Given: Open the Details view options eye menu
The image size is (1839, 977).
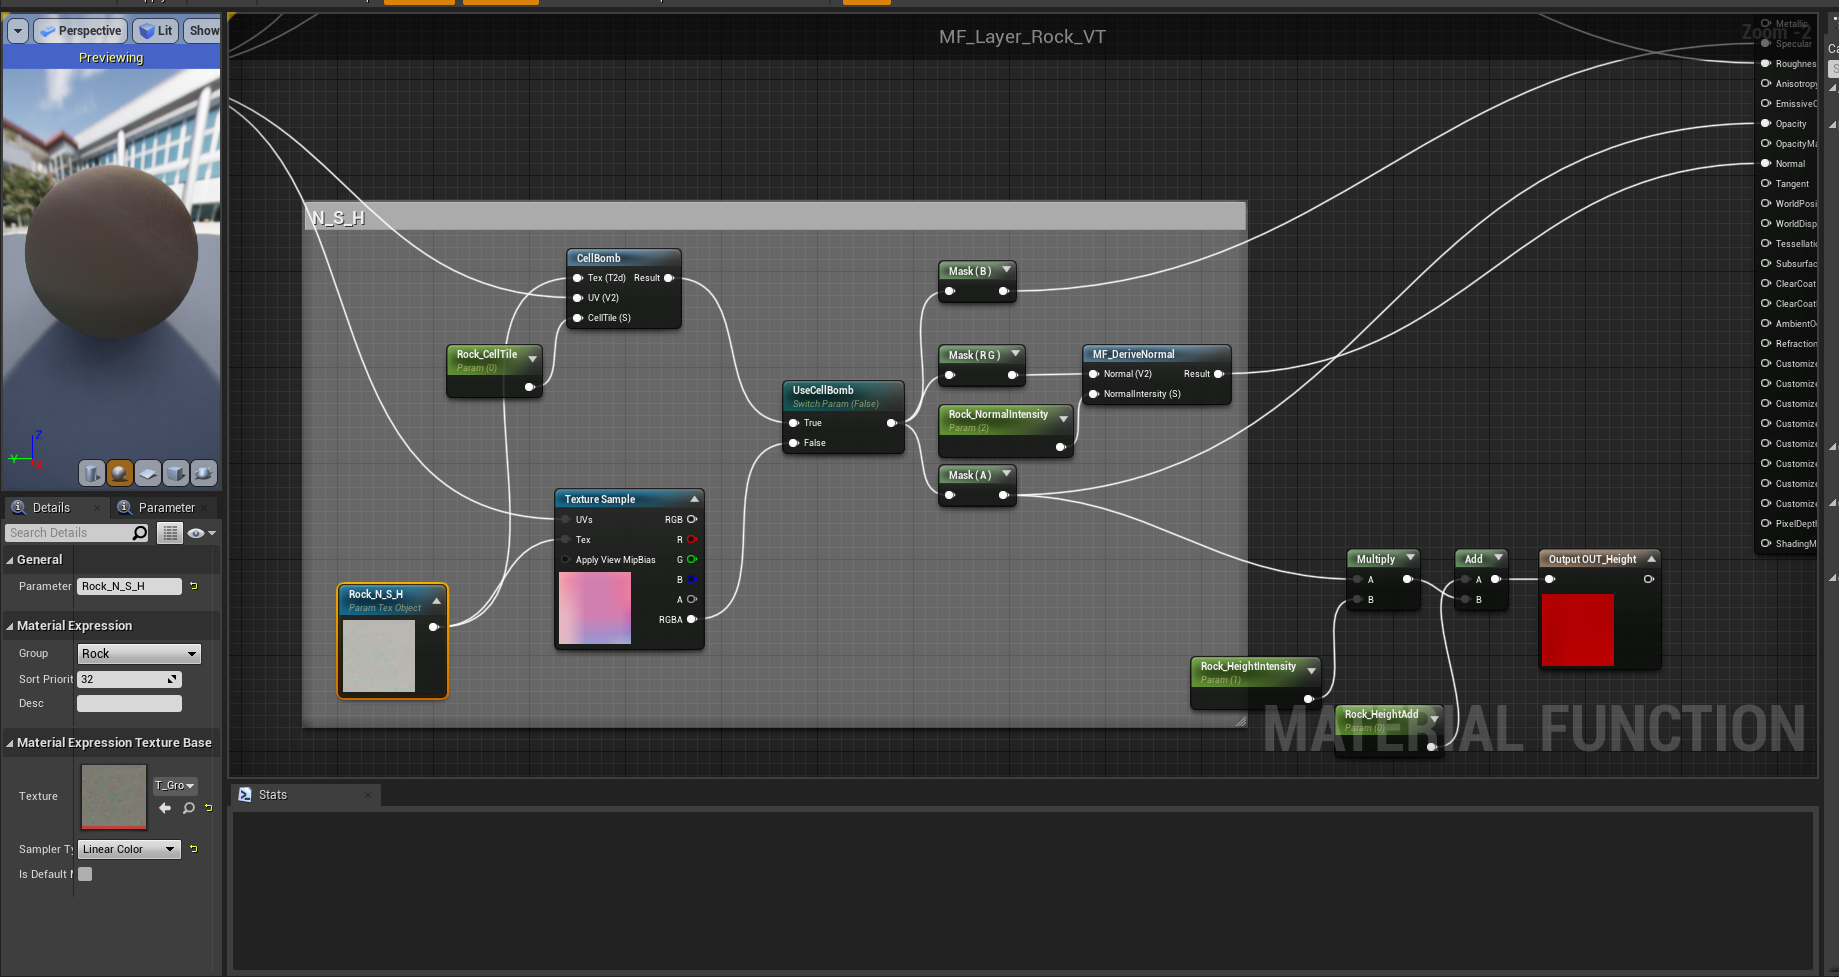Looking at the screenshot, I should tap(201, 533).
